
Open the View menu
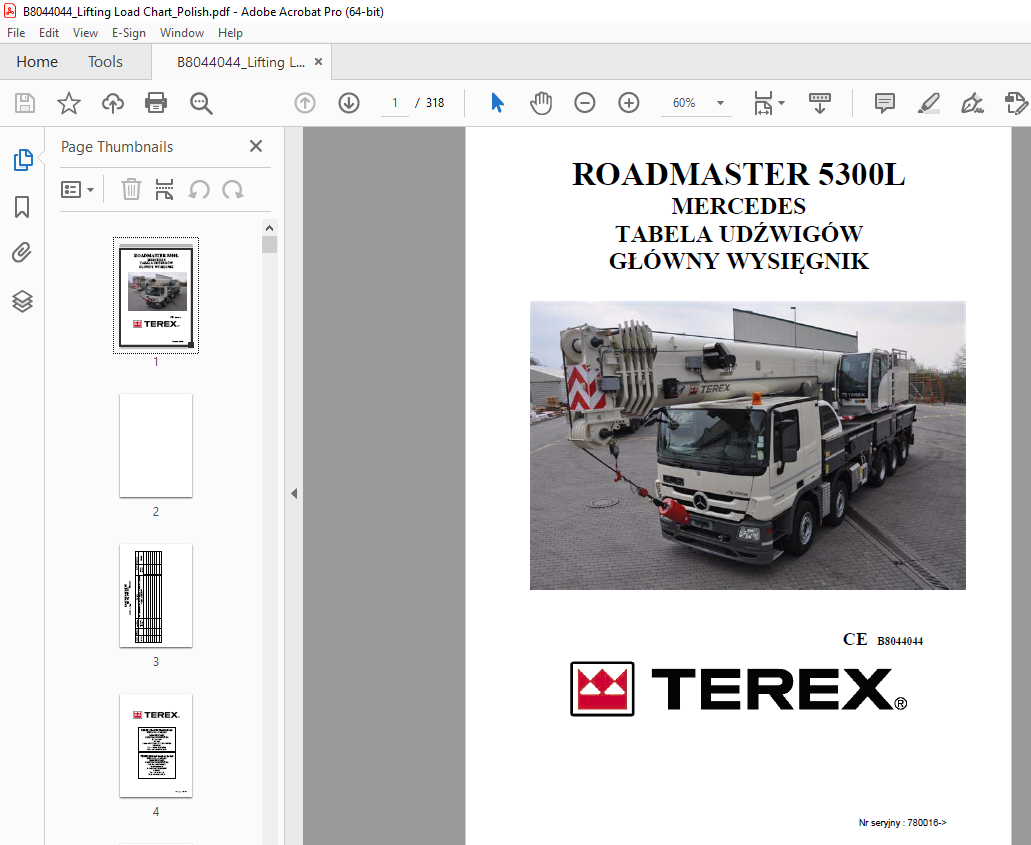[85, 33]
